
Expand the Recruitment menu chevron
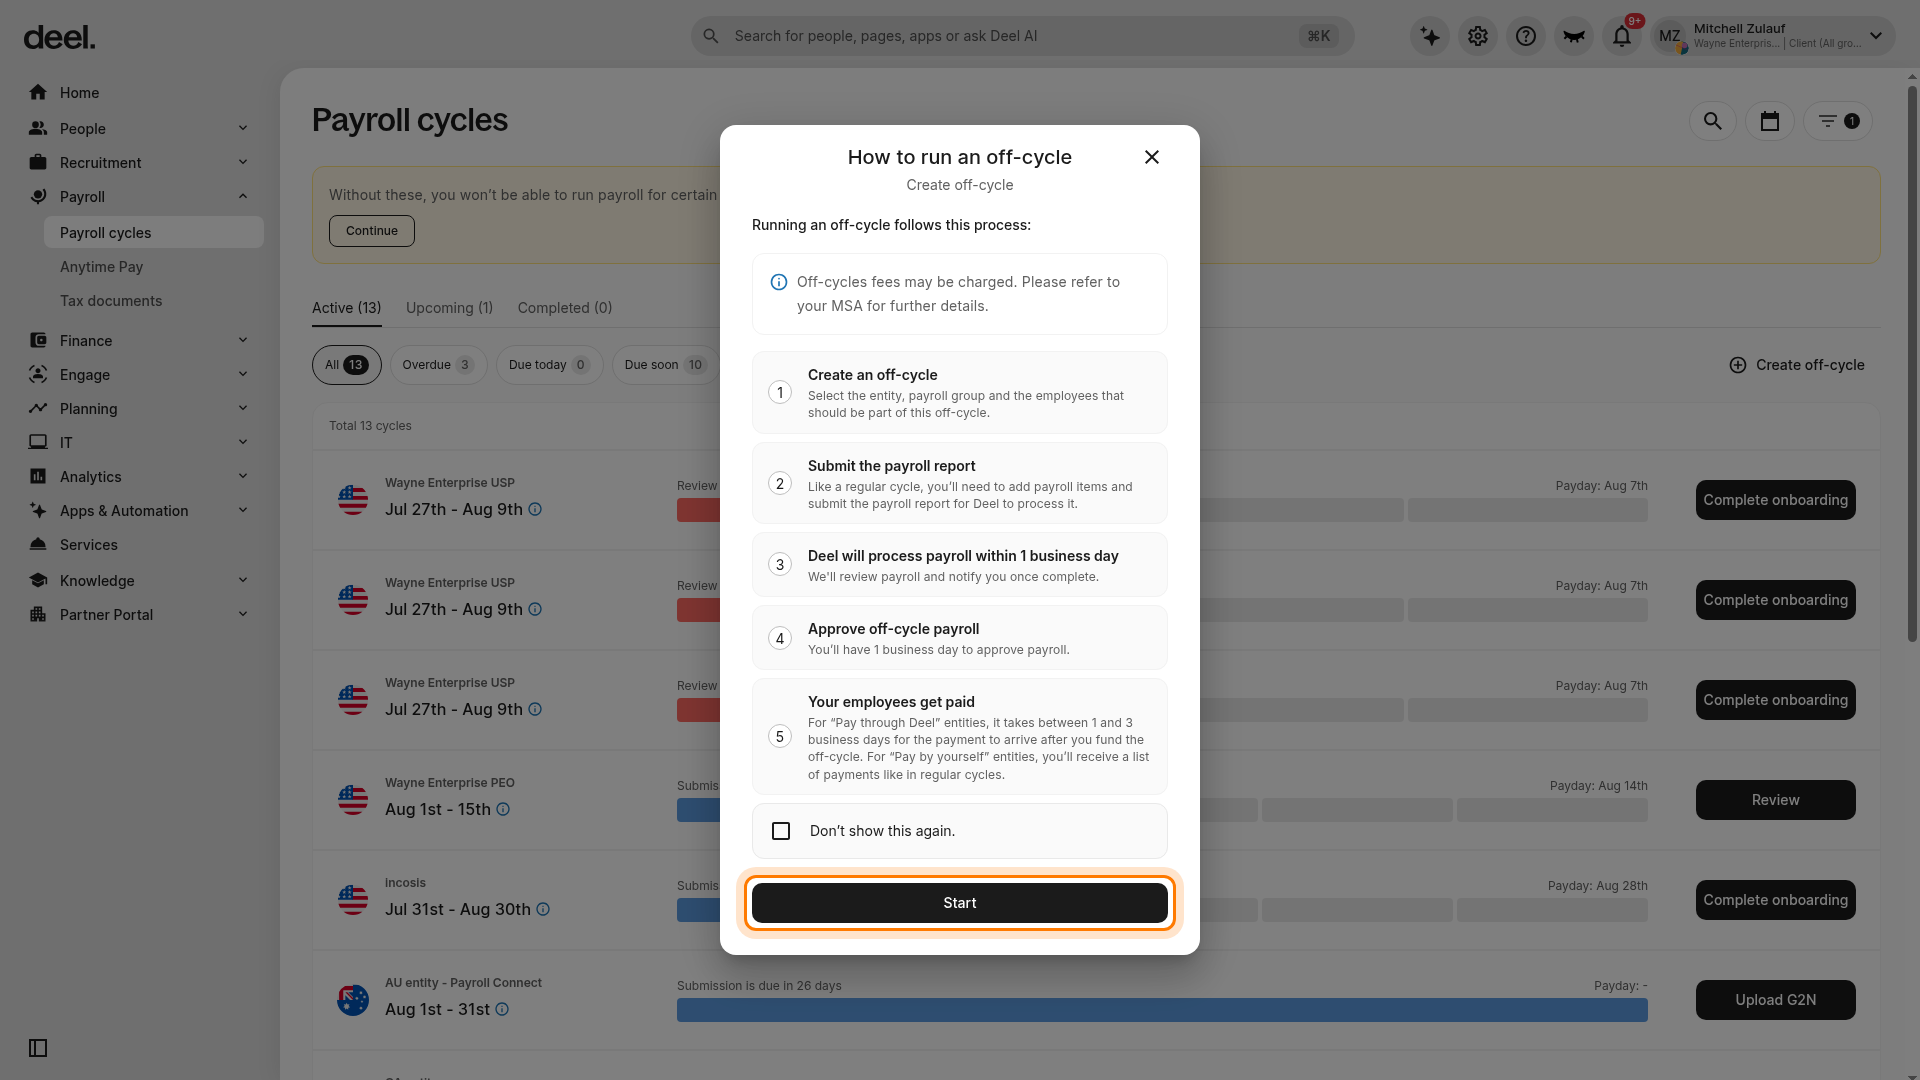tap(243, 162)
